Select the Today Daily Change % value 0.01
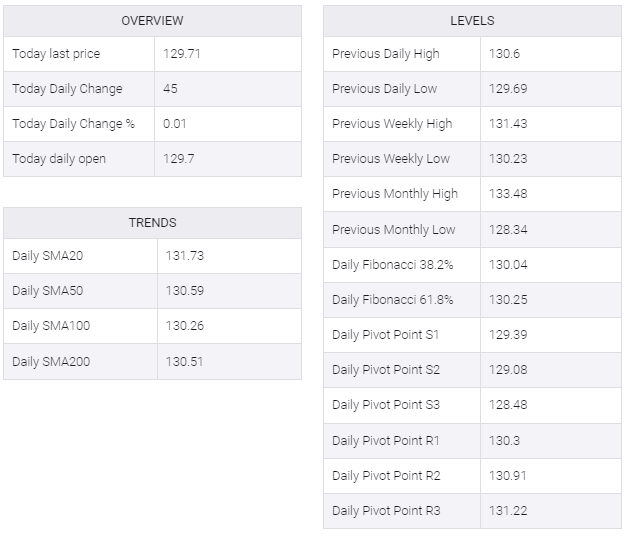635x538 pixels. click(175, 124)
